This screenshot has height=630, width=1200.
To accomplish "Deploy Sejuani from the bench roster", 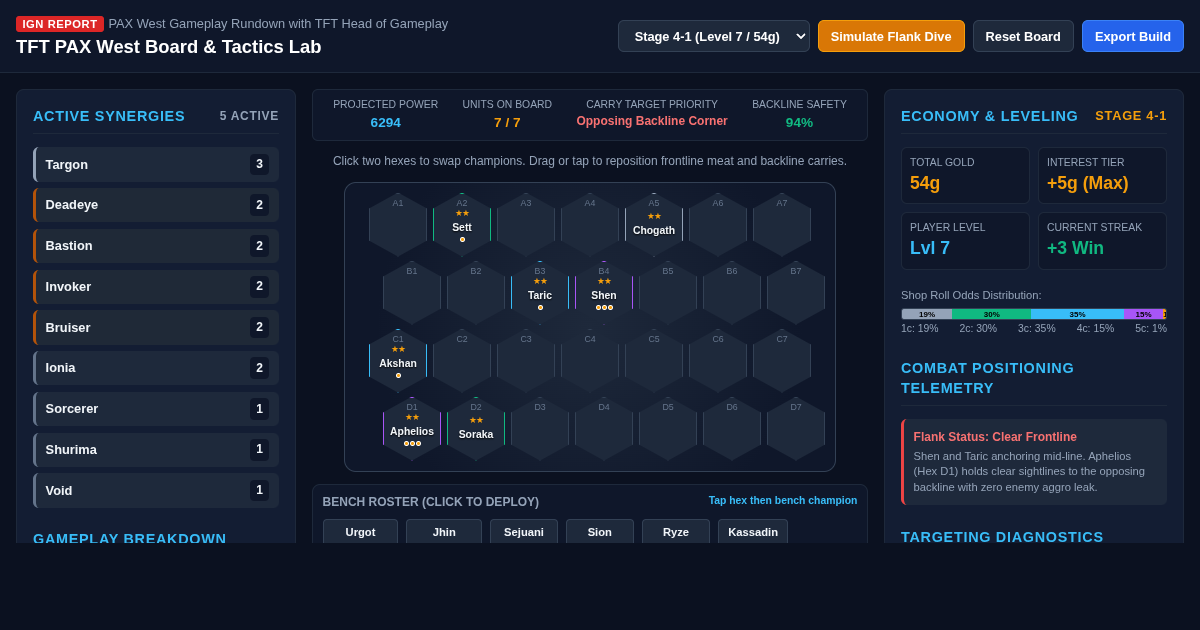I will 524,531.
